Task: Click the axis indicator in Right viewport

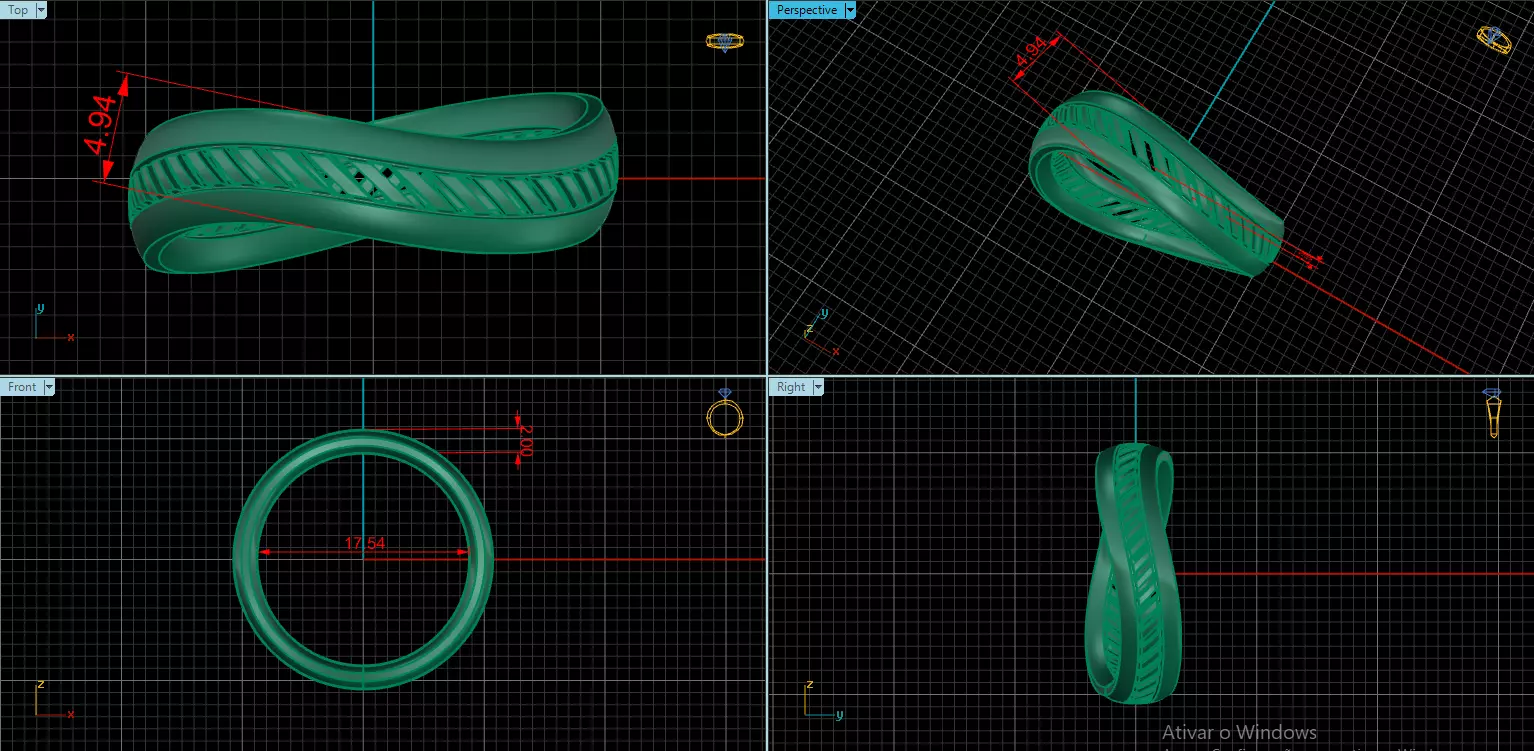Action: (x=822, y=699)
